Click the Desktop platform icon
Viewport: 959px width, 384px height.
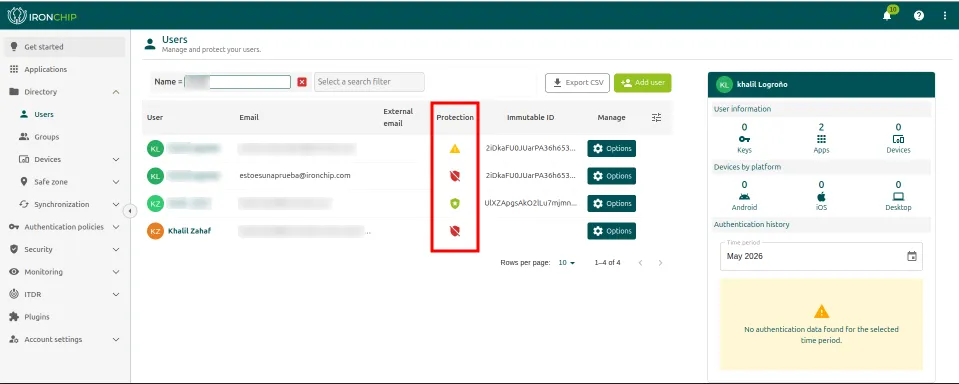pos(898,197)
